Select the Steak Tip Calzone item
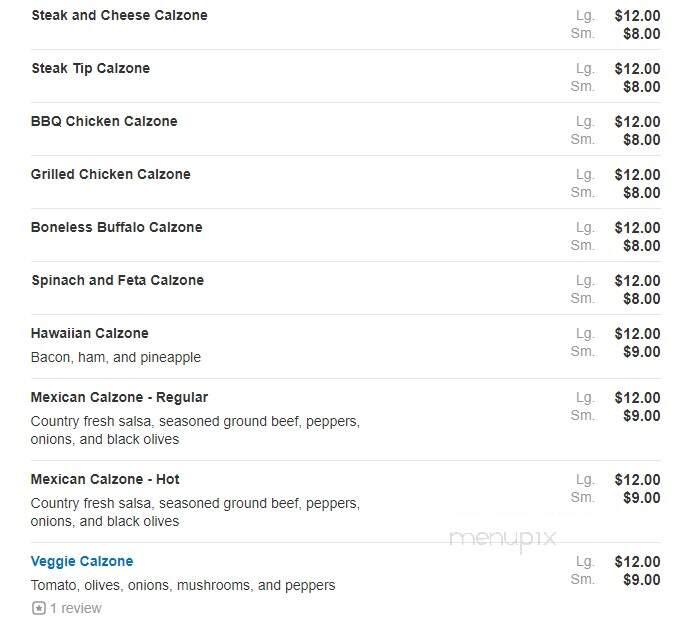 point(90,68)
